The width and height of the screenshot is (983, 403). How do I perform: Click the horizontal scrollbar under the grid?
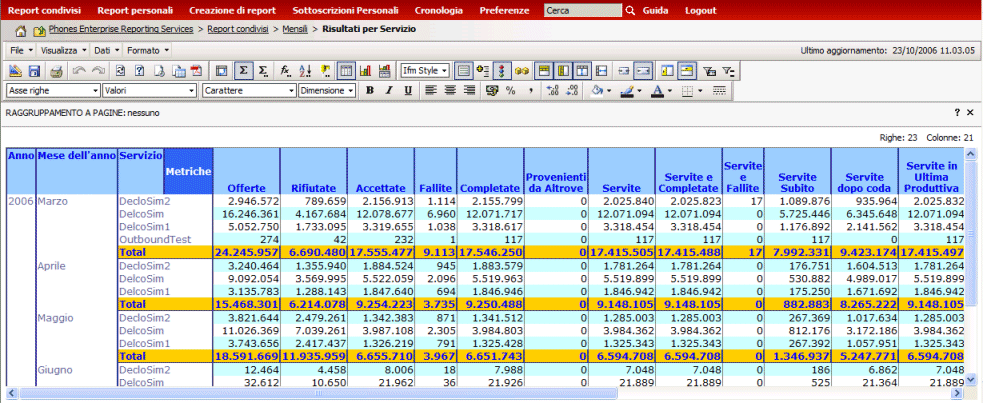[x=320, y=394]
